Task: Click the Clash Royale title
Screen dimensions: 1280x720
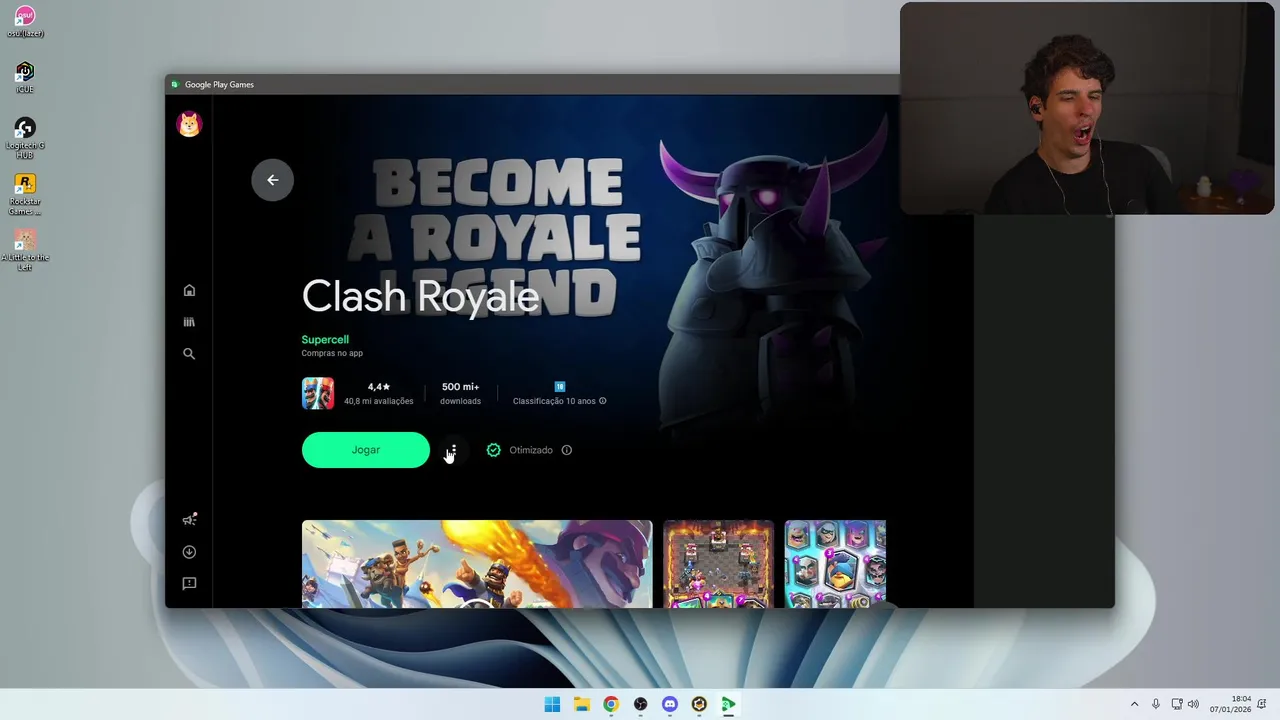Action: (420, 296)
